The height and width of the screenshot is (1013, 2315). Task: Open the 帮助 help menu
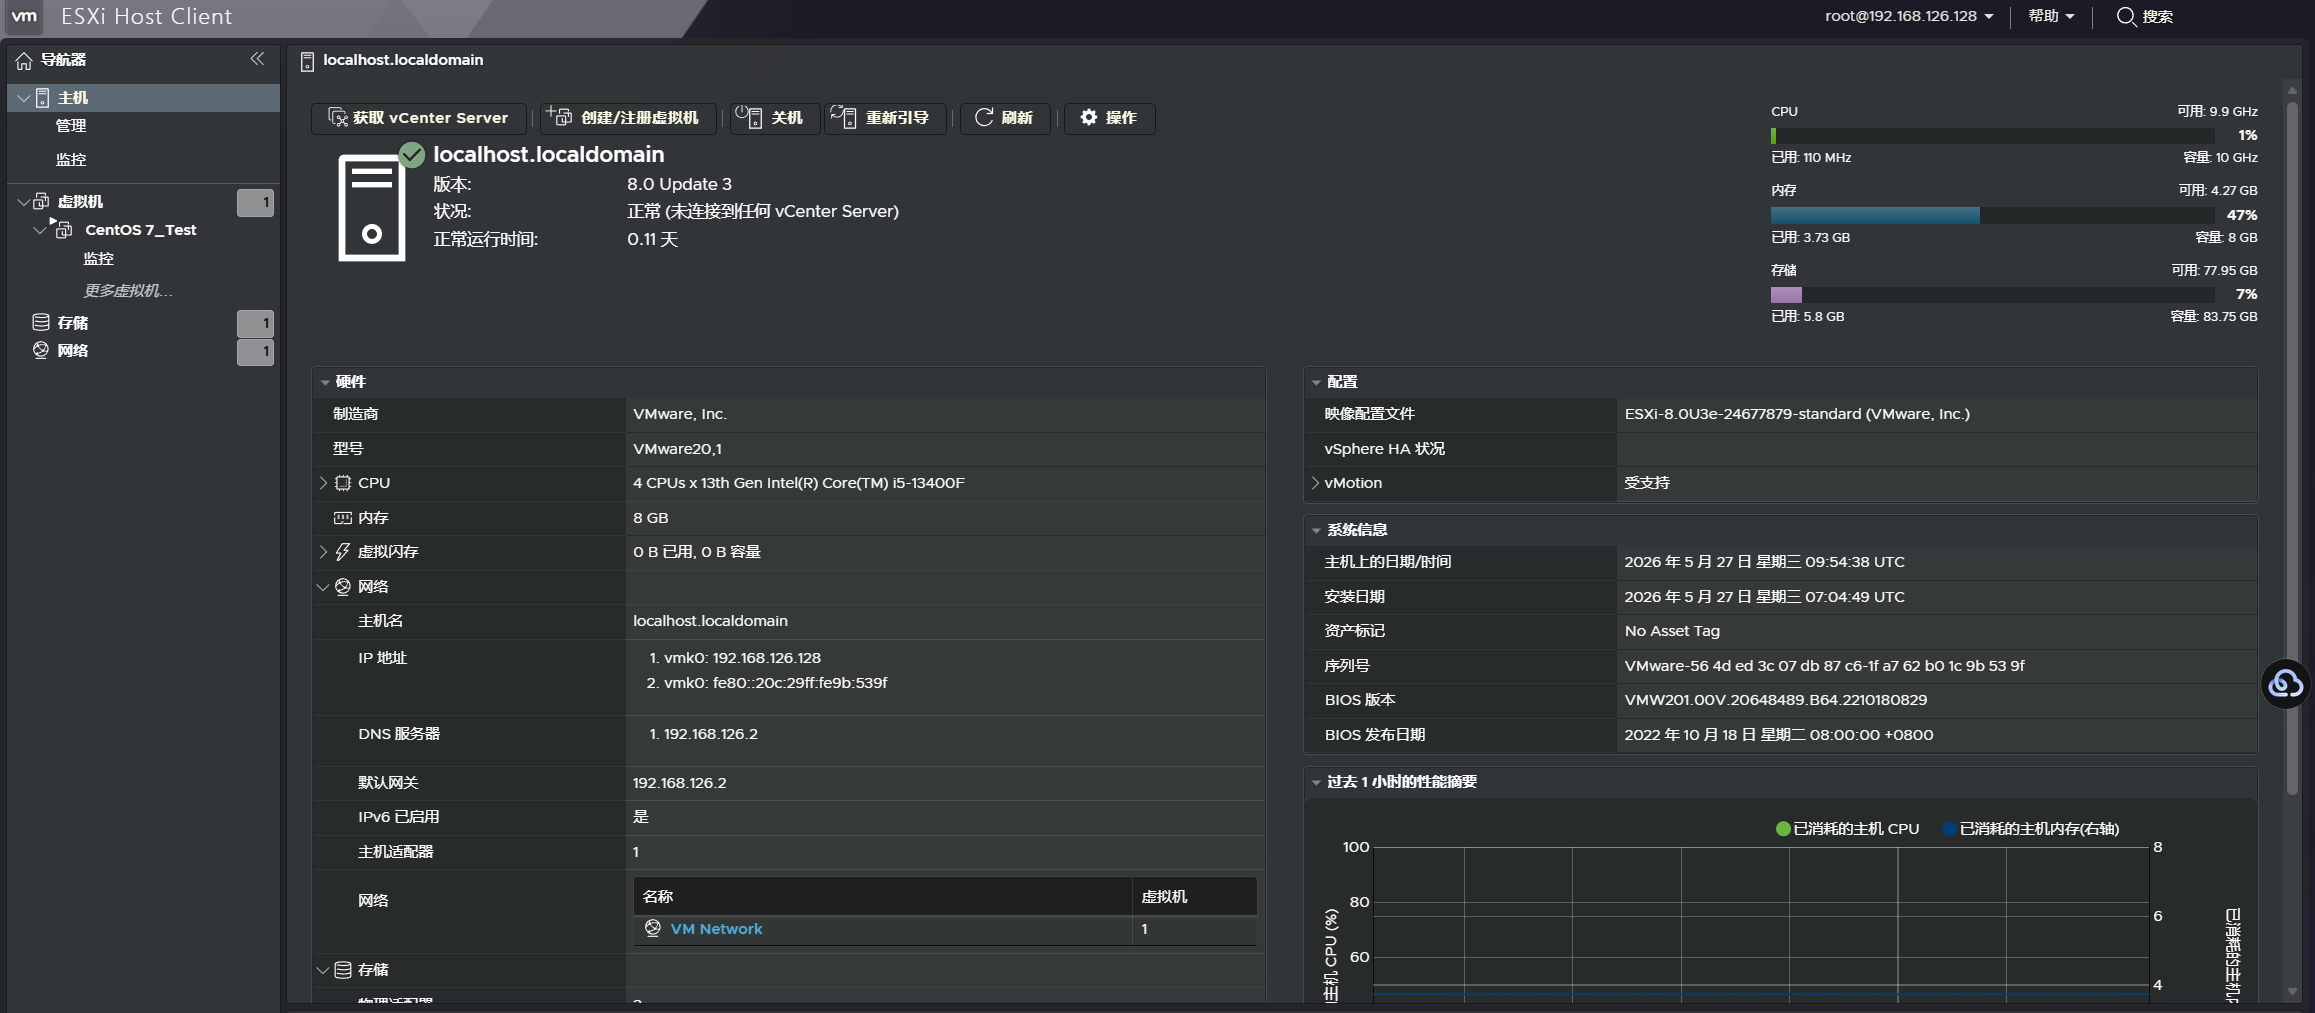click(x=2051, y=16)
